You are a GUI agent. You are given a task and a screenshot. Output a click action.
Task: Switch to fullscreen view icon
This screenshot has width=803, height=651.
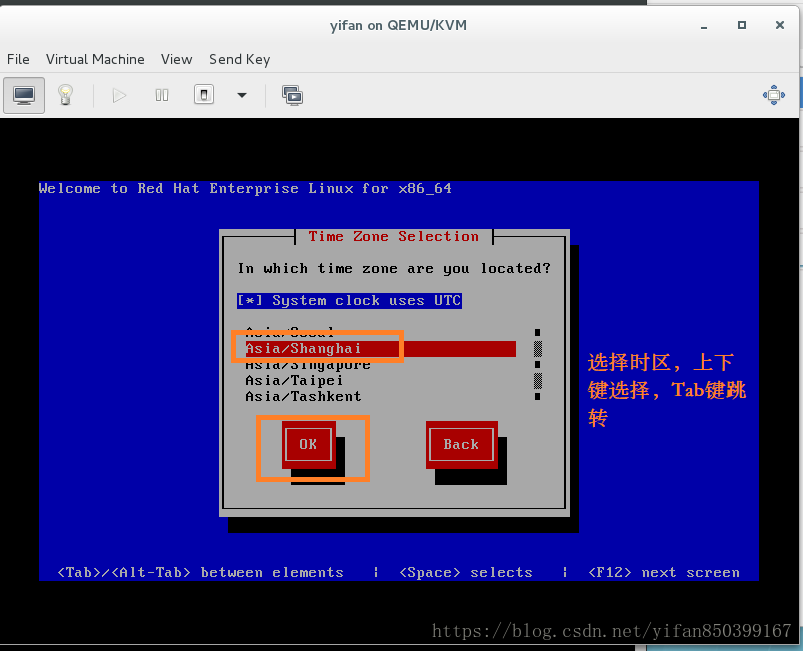click(x=773, y=95)
